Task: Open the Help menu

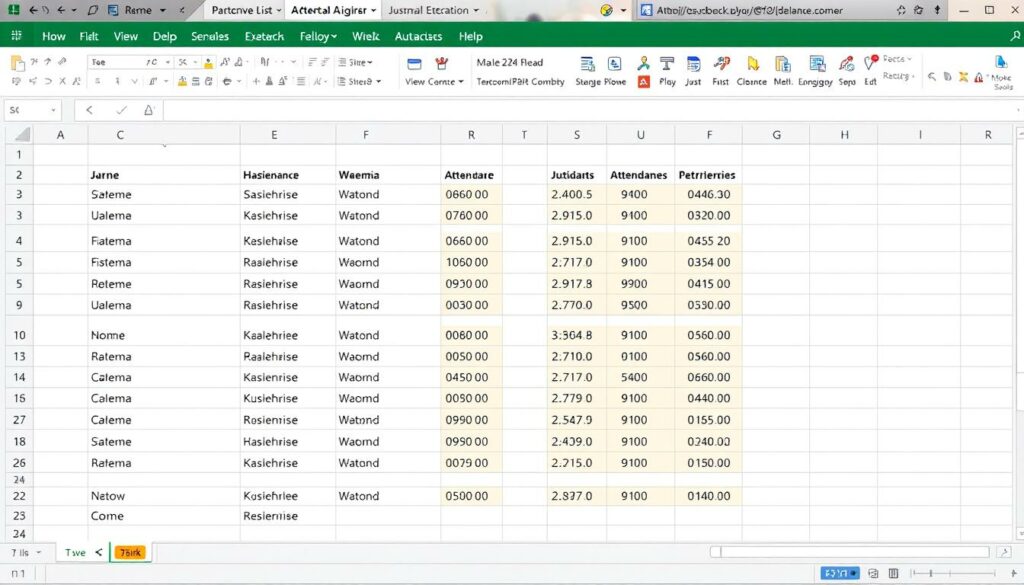Action: point(470,37)
